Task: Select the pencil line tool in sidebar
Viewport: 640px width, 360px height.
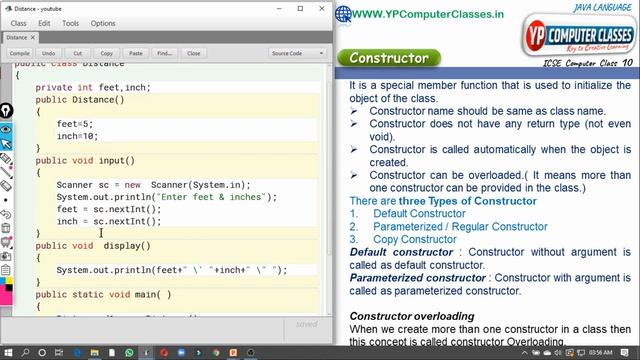Action: [6, 172]
